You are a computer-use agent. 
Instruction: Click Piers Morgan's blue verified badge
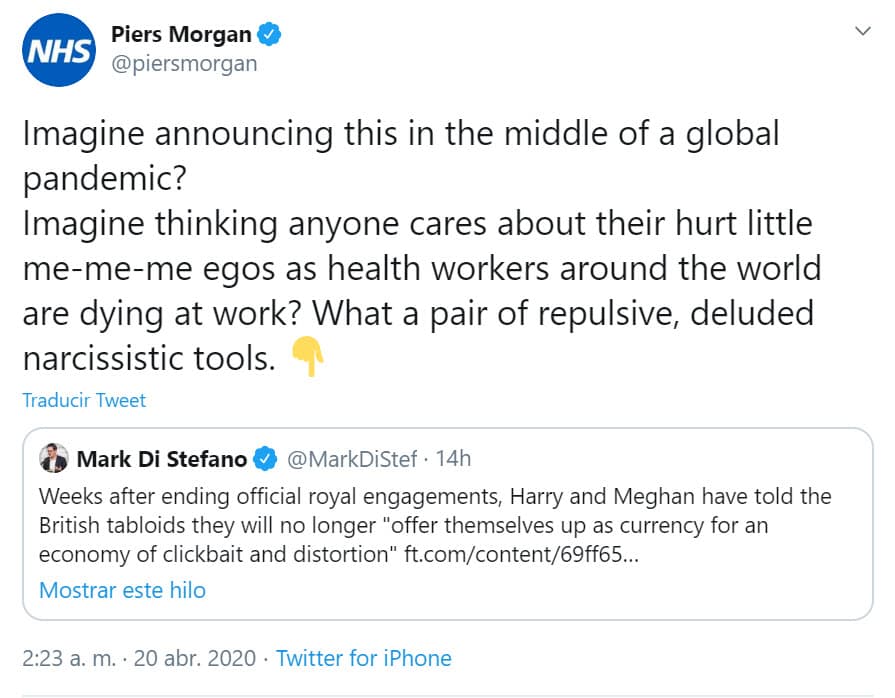tap(267, 33)
